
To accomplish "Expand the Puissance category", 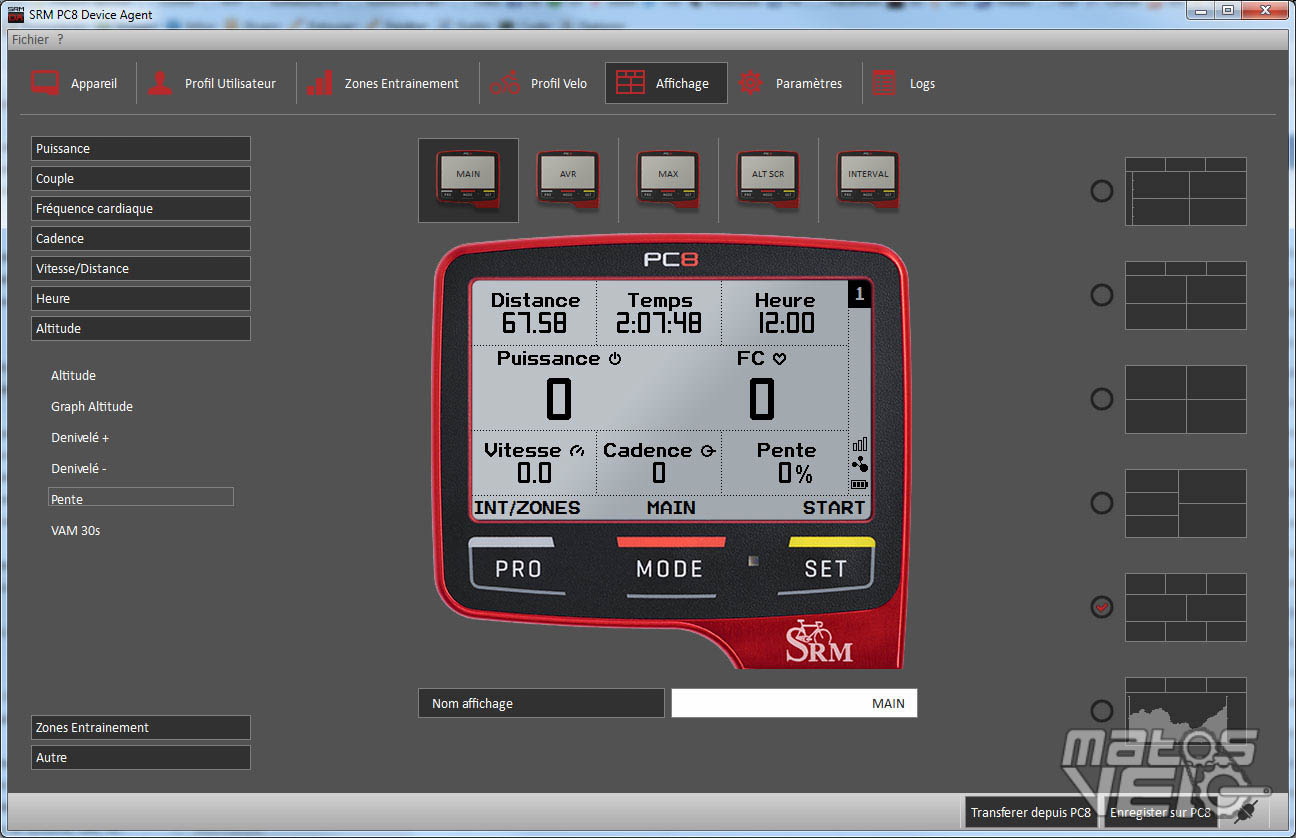I will coord(141,148).
